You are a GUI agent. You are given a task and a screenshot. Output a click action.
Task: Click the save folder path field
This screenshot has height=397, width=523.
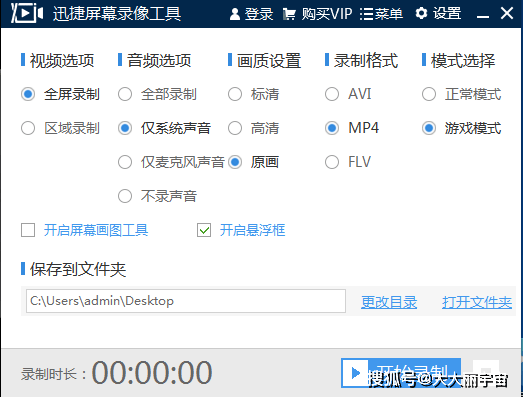coord(186,301)
